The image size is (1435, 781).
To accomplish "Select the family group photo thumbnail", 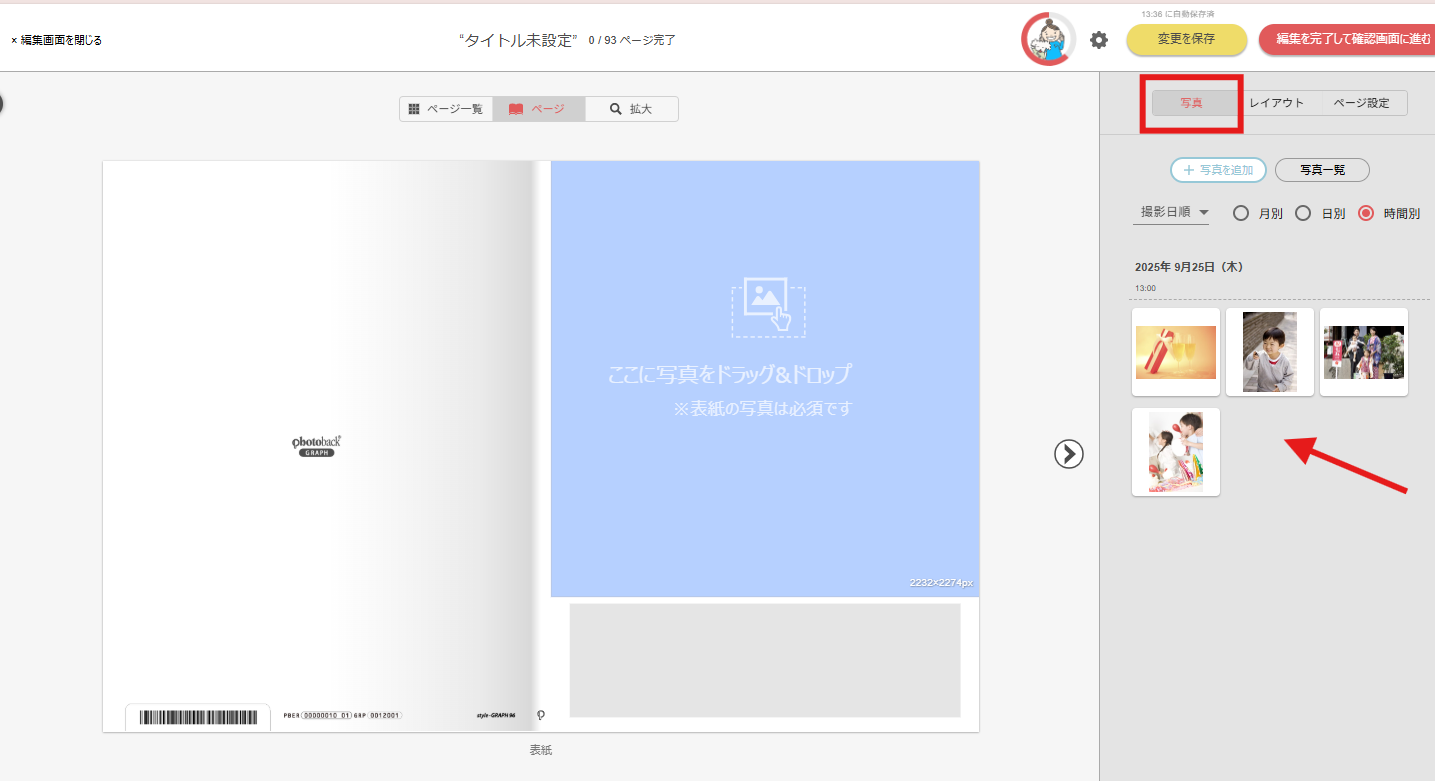I will coord(1364,352).
